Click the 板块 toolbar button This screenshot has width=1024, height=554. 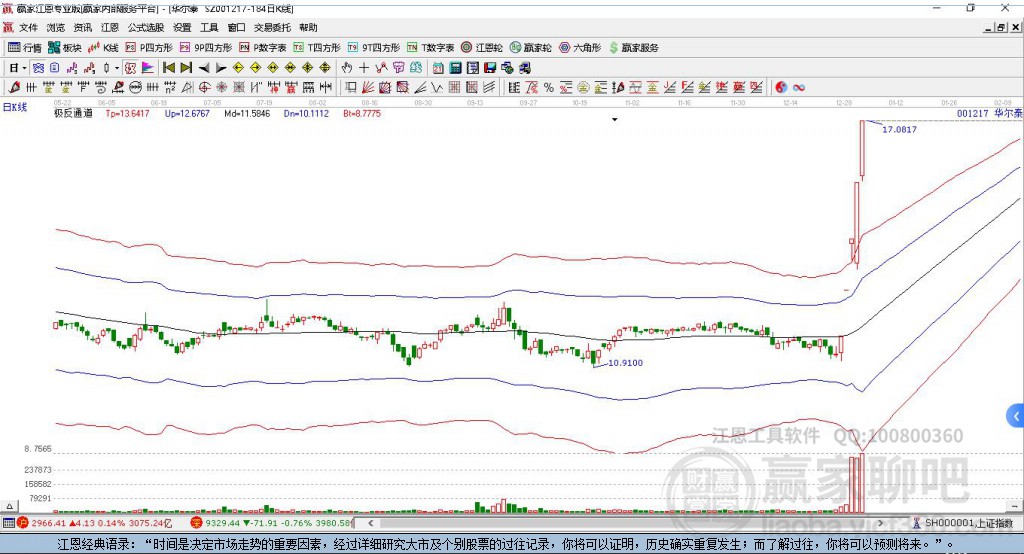65,48
